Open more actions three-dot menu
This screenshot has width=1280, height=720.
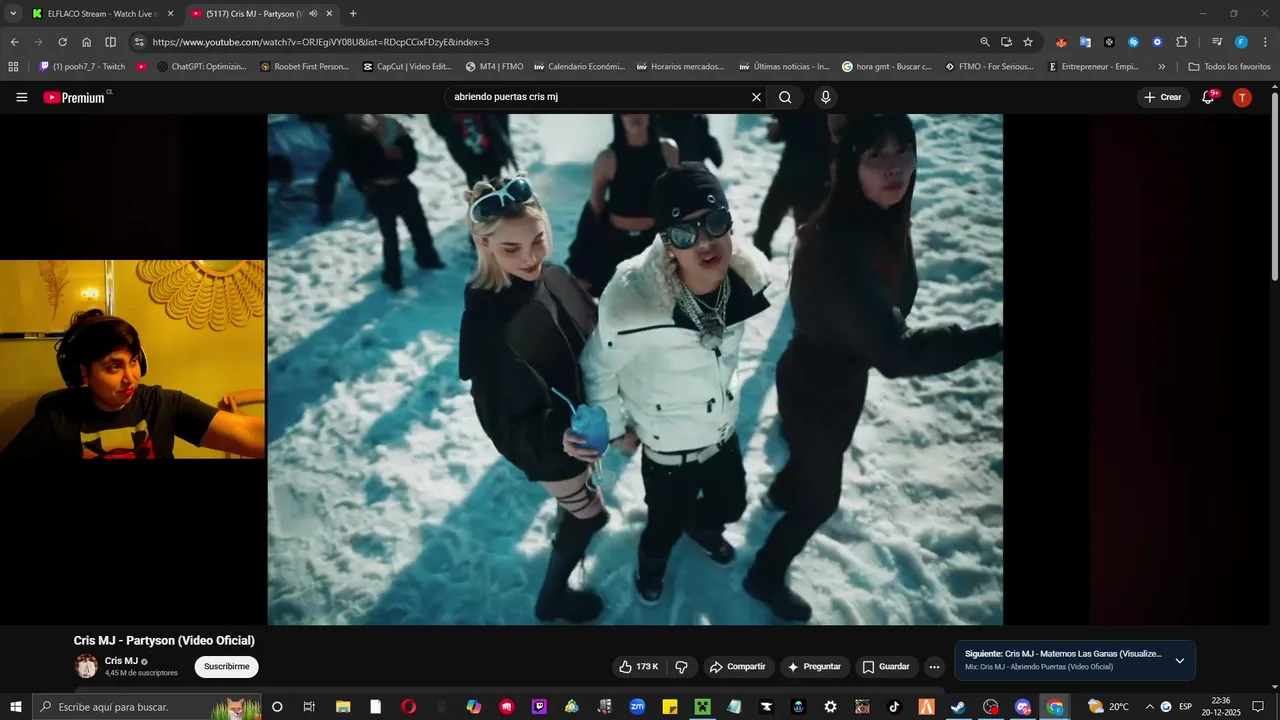coord(934,666)
